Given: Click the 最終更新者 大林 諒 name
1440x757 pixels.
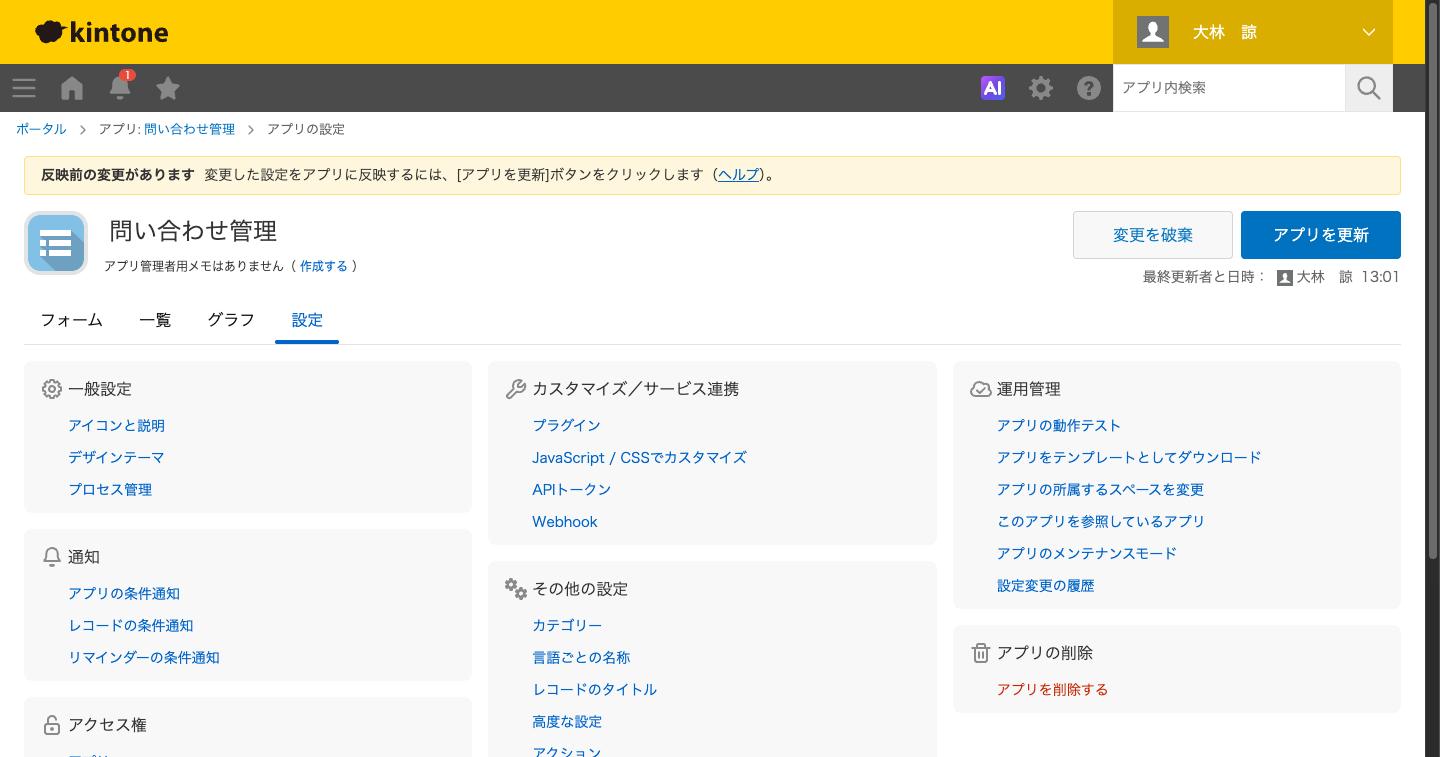Looking at the screenshot, I should pyautogui.click(x=1324, y=277).
